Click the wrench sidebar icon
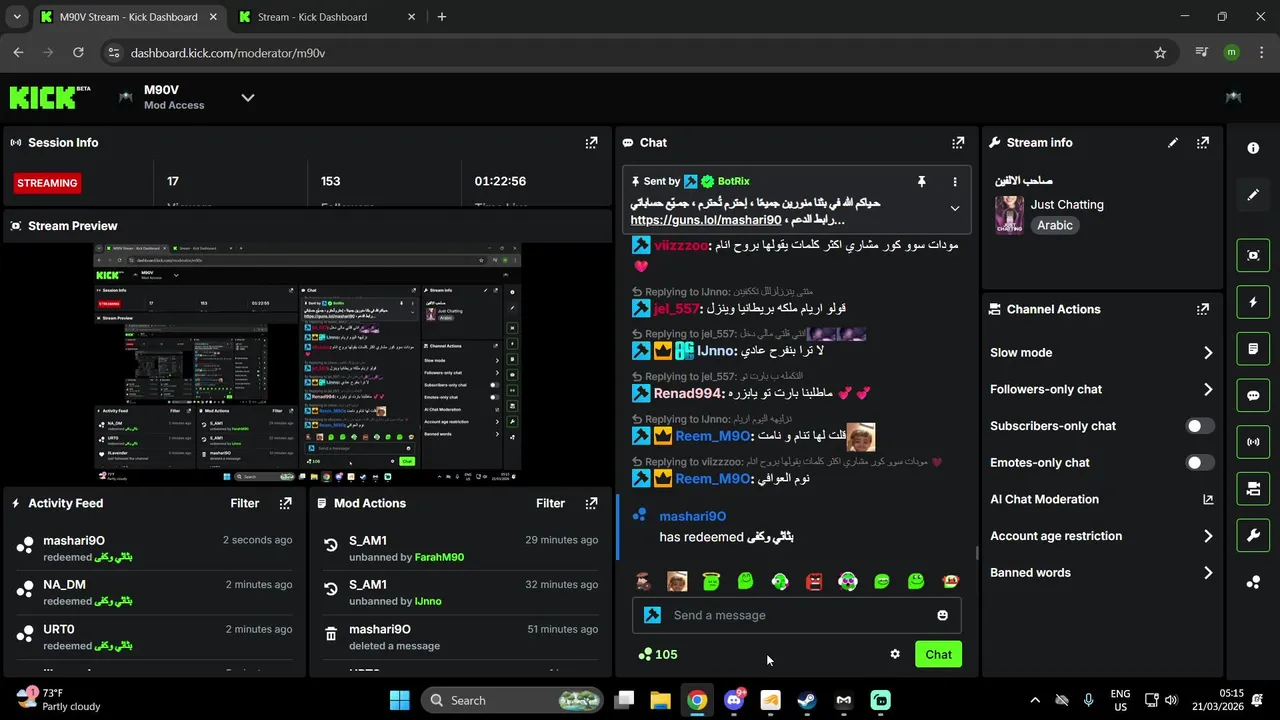This screenshot has height=720, width=1280. pos(1253,536)
